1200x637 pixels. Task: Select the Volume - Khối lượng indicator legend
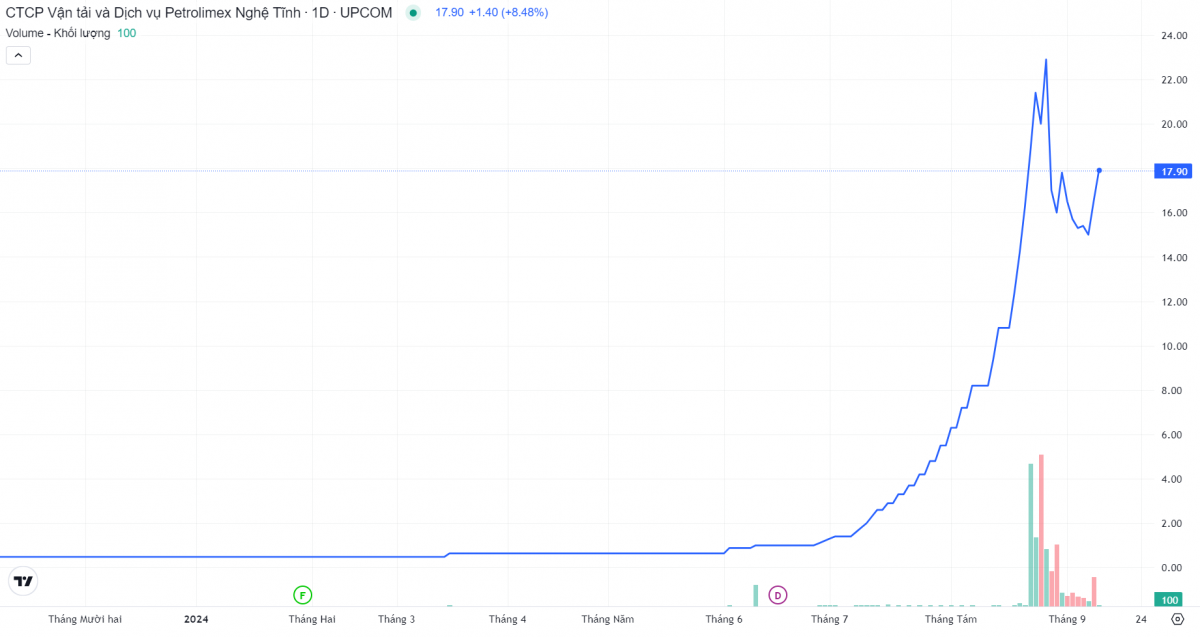pyautogui.click(x=57, y=33)
